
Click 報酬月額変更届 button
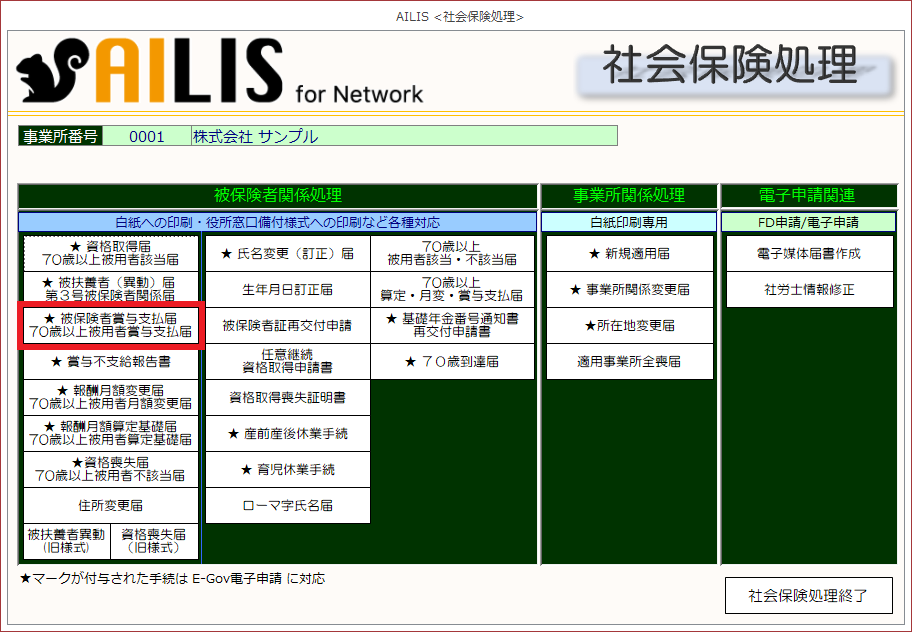(x=111, y=397)
